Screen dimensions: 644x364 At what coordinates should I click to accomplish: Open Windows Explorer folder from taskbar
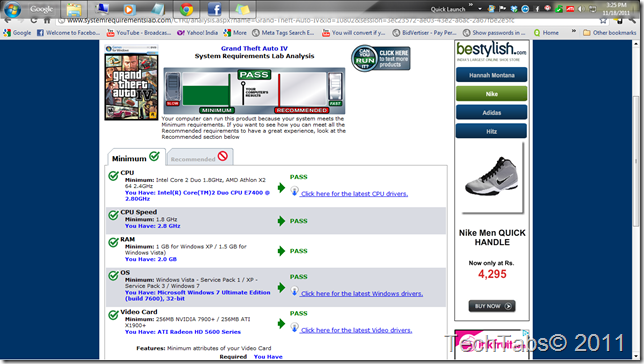pos(74,9)
